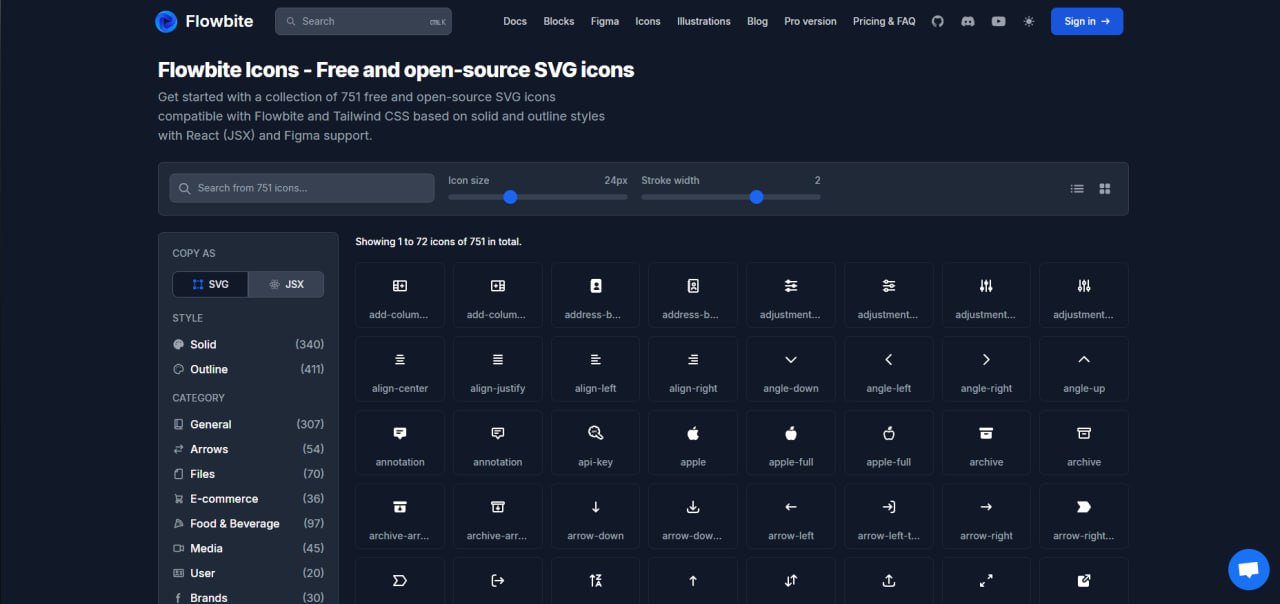This screenshot has height=604, width=1280.
Task: Adjust the Stroke width slider handle
Action: 756,197
